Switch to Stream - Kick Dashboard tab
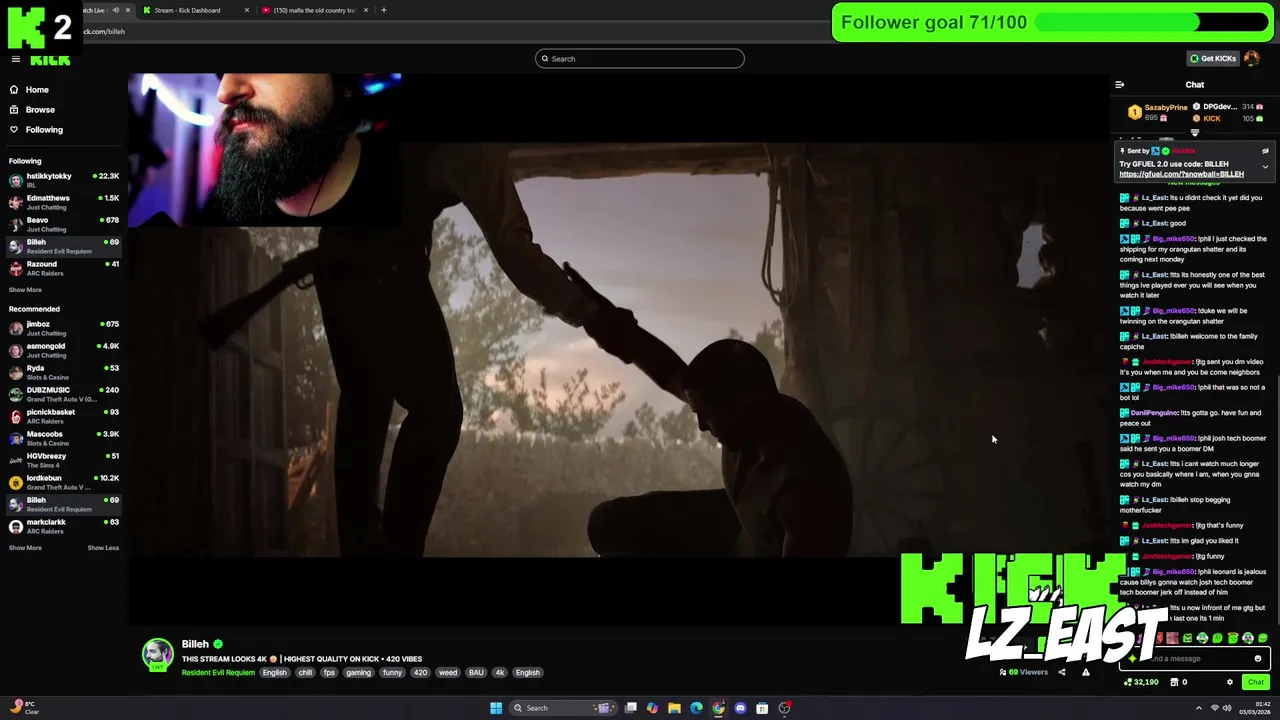 (187, 10)
